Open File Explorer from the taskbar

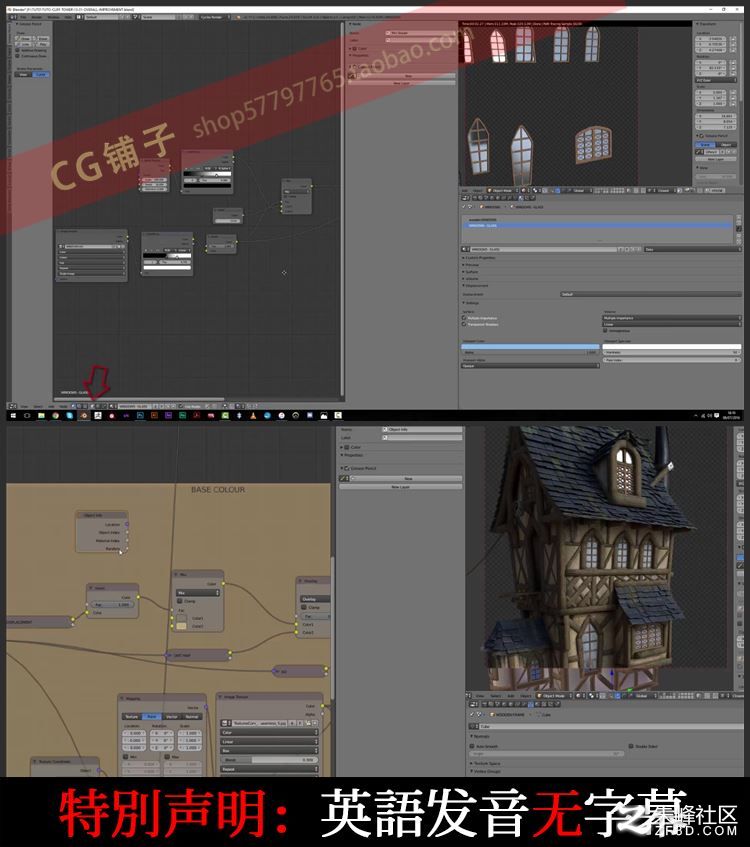click(x=41, y=415)
